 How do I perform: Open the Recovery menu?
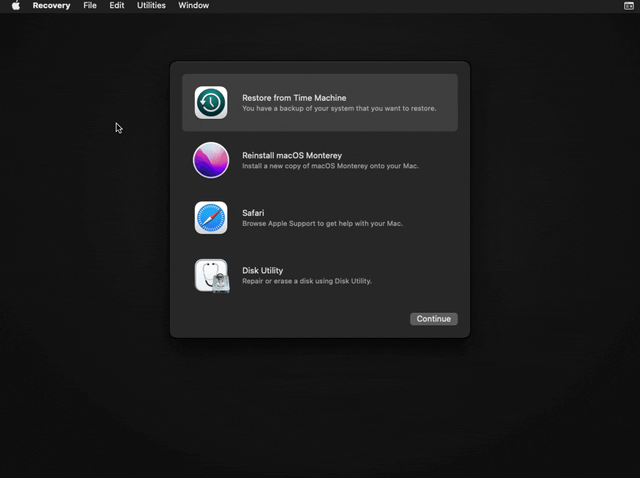(51, 6)
